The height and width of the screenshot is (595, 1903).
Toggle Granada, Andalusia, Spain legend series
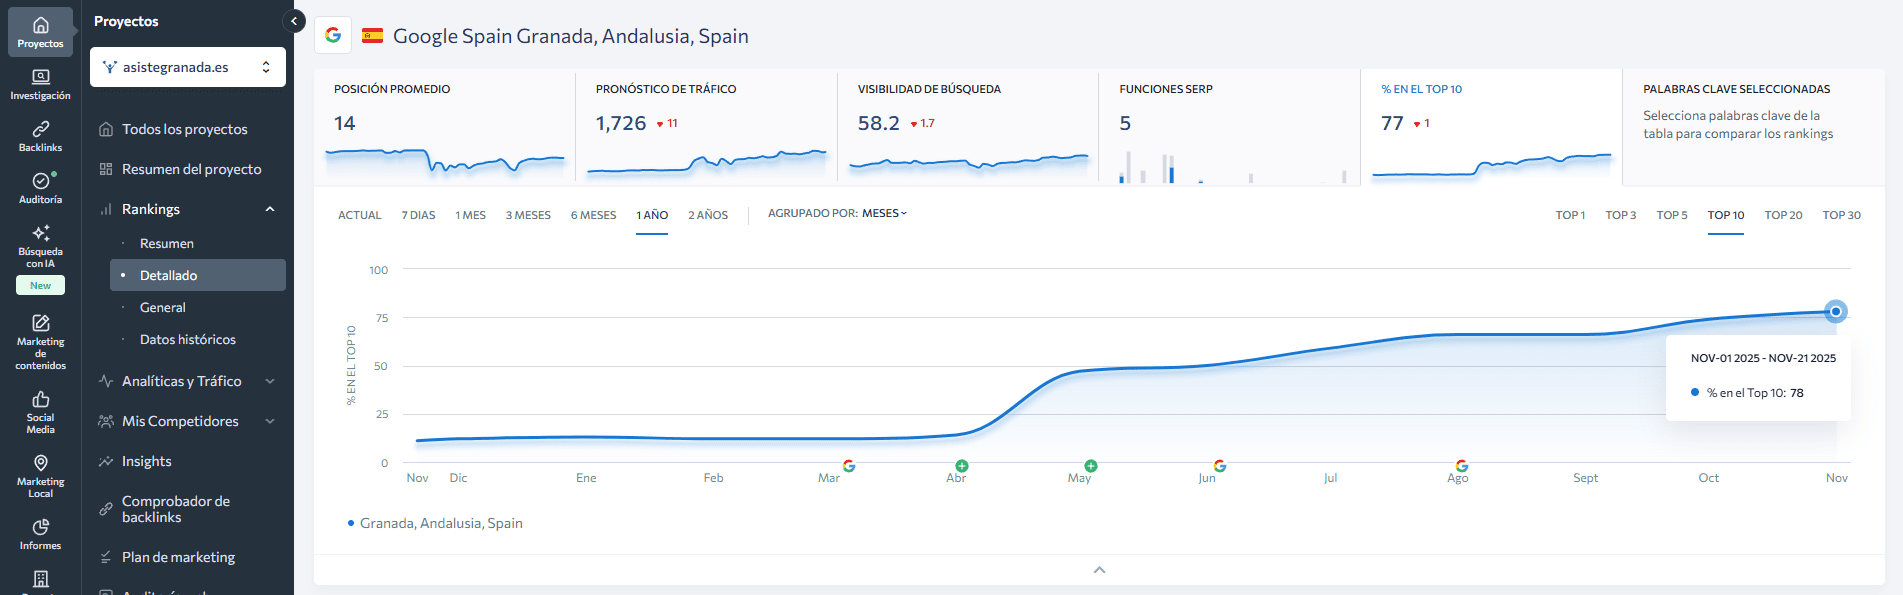coord(436,523)
